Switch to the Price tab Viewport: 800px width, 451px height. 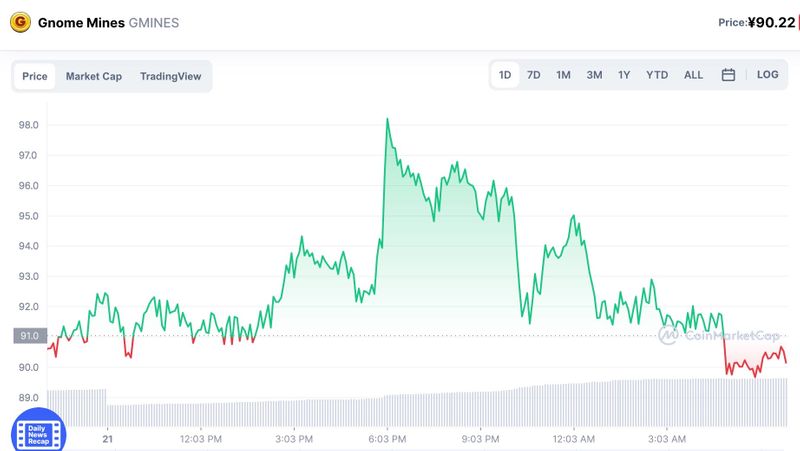coord(35,76)
